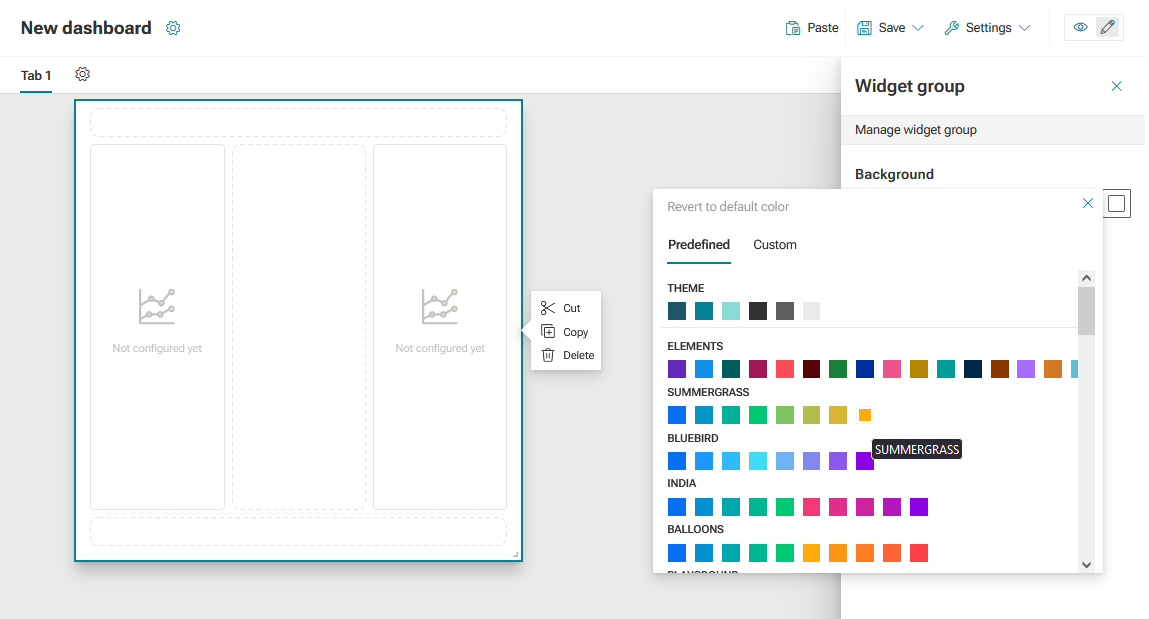Pick the pink ELEMENTS swatch
1149x619 pixels.
pos(892,368)
